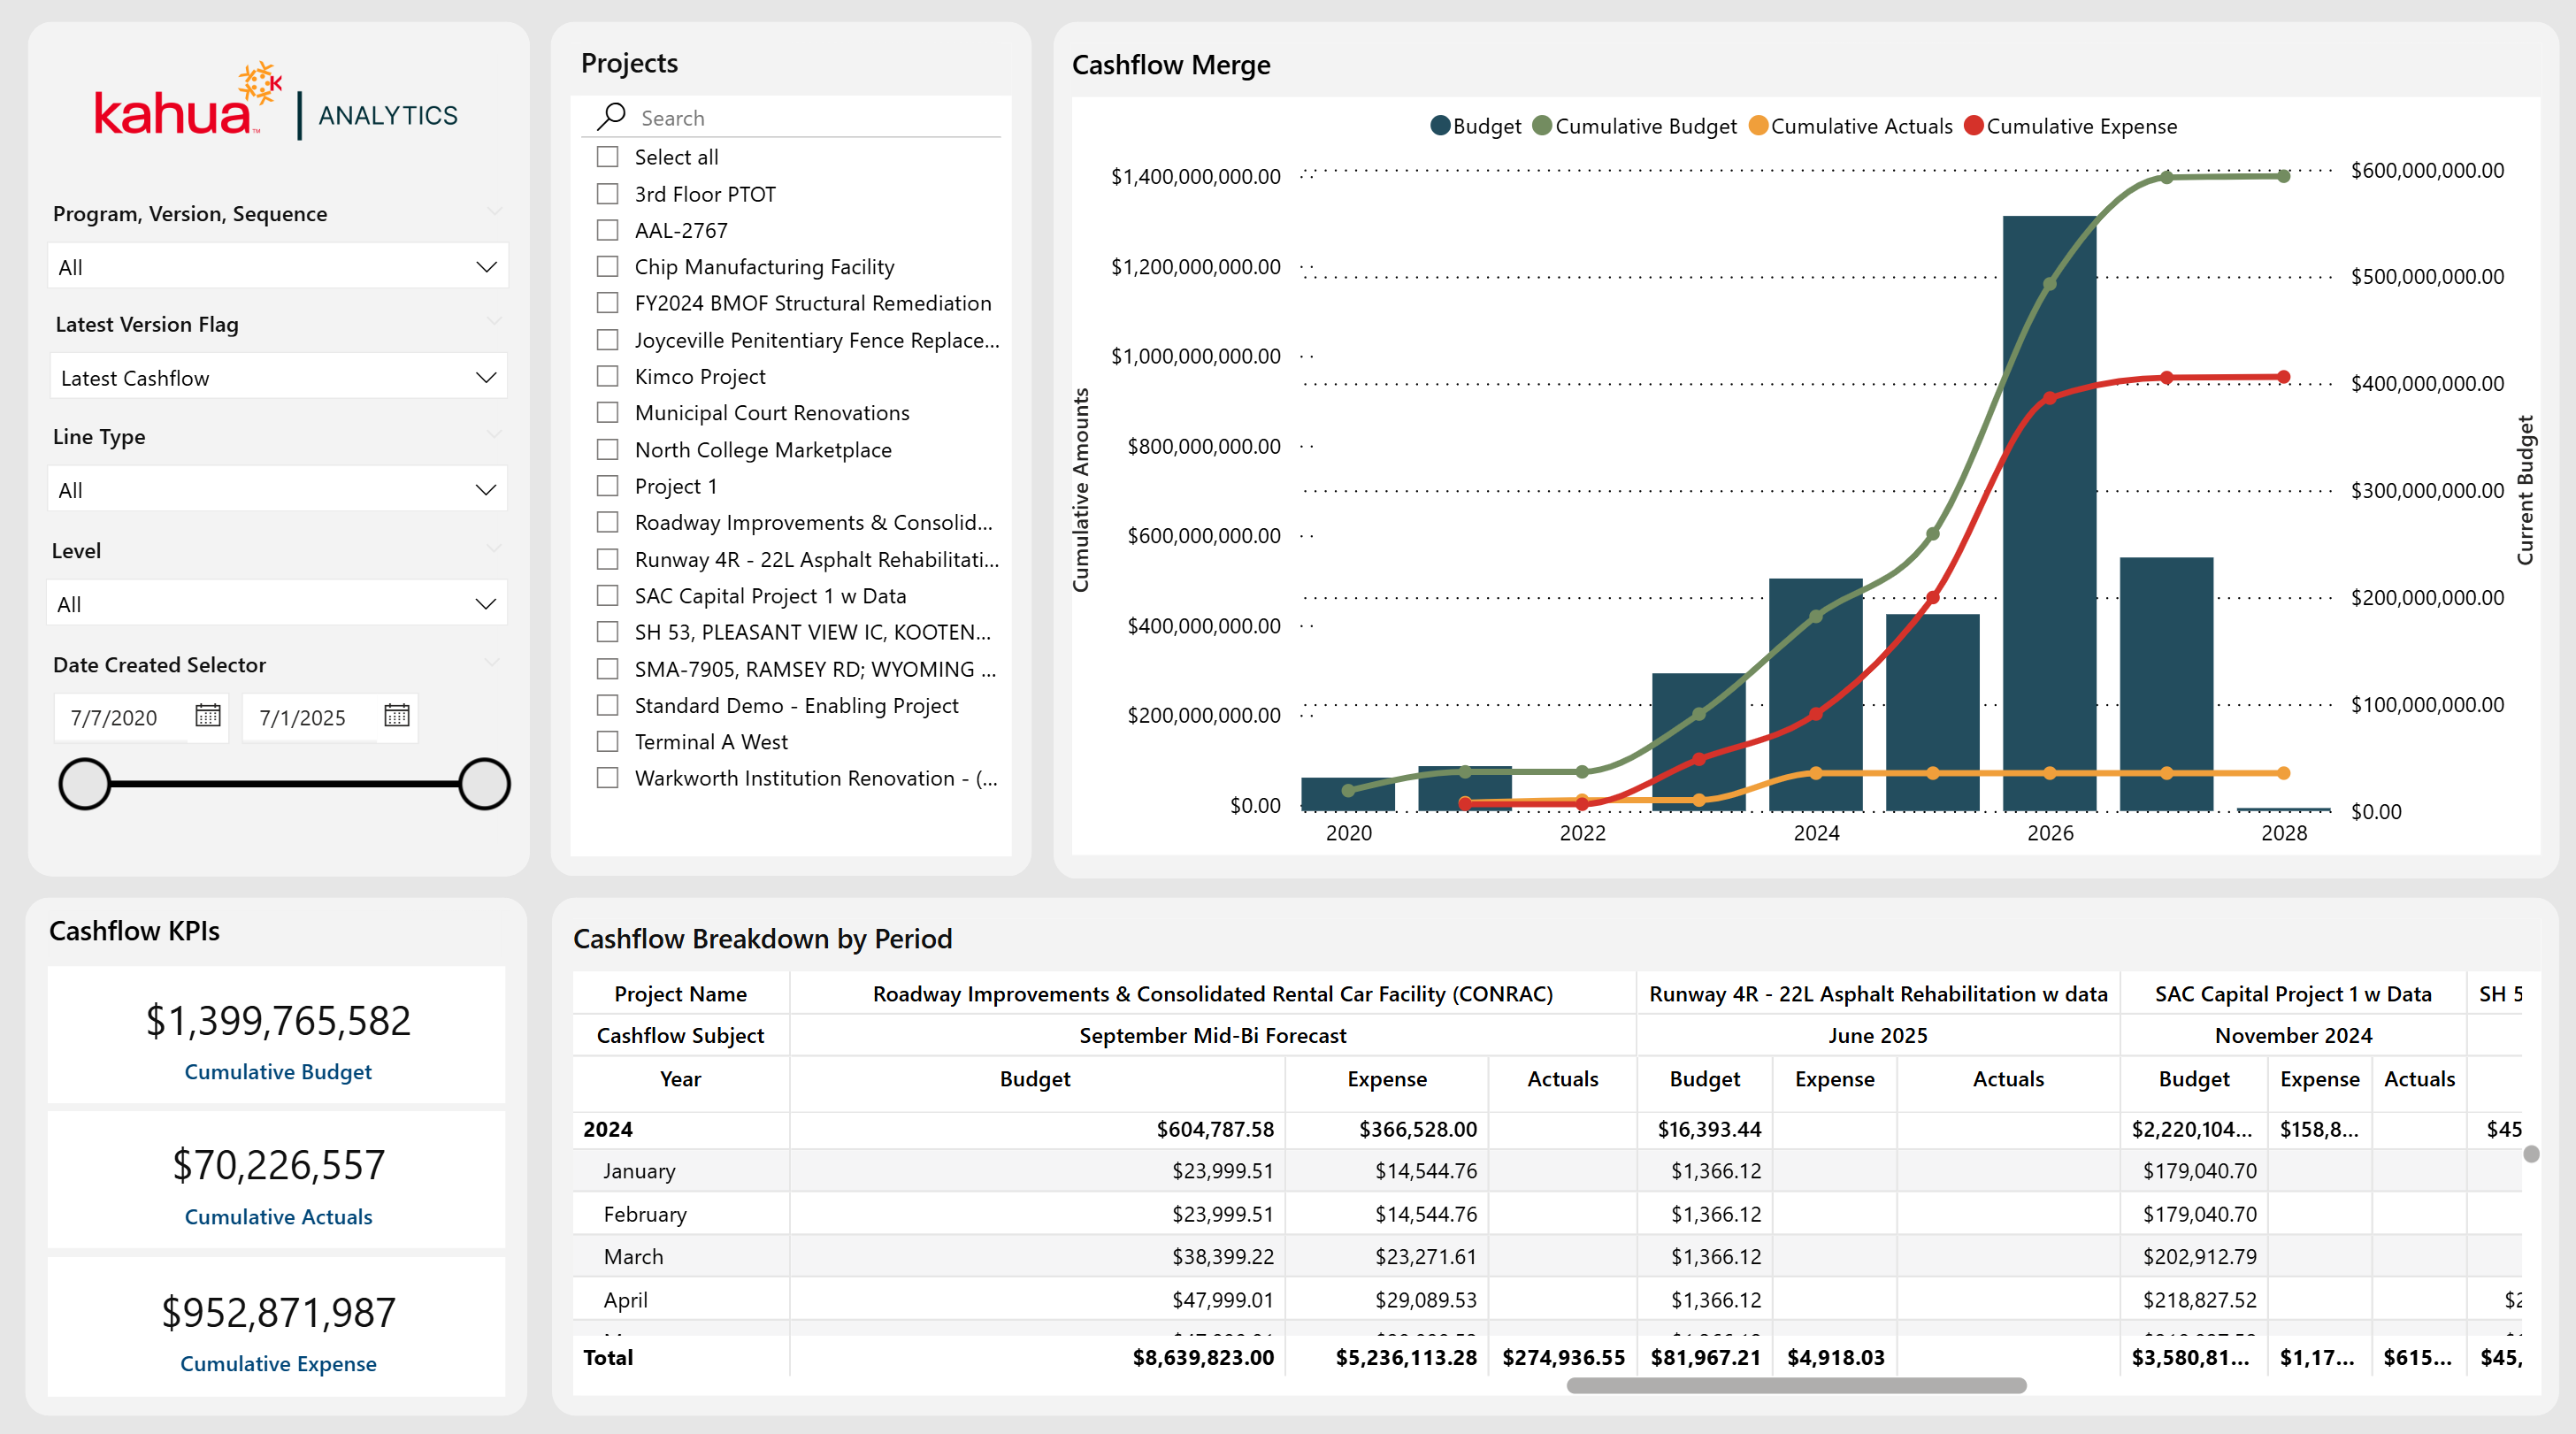Click the Cumulative Budget KPI label
Screen dimensions: 2576x1434
pos(277,1072)
